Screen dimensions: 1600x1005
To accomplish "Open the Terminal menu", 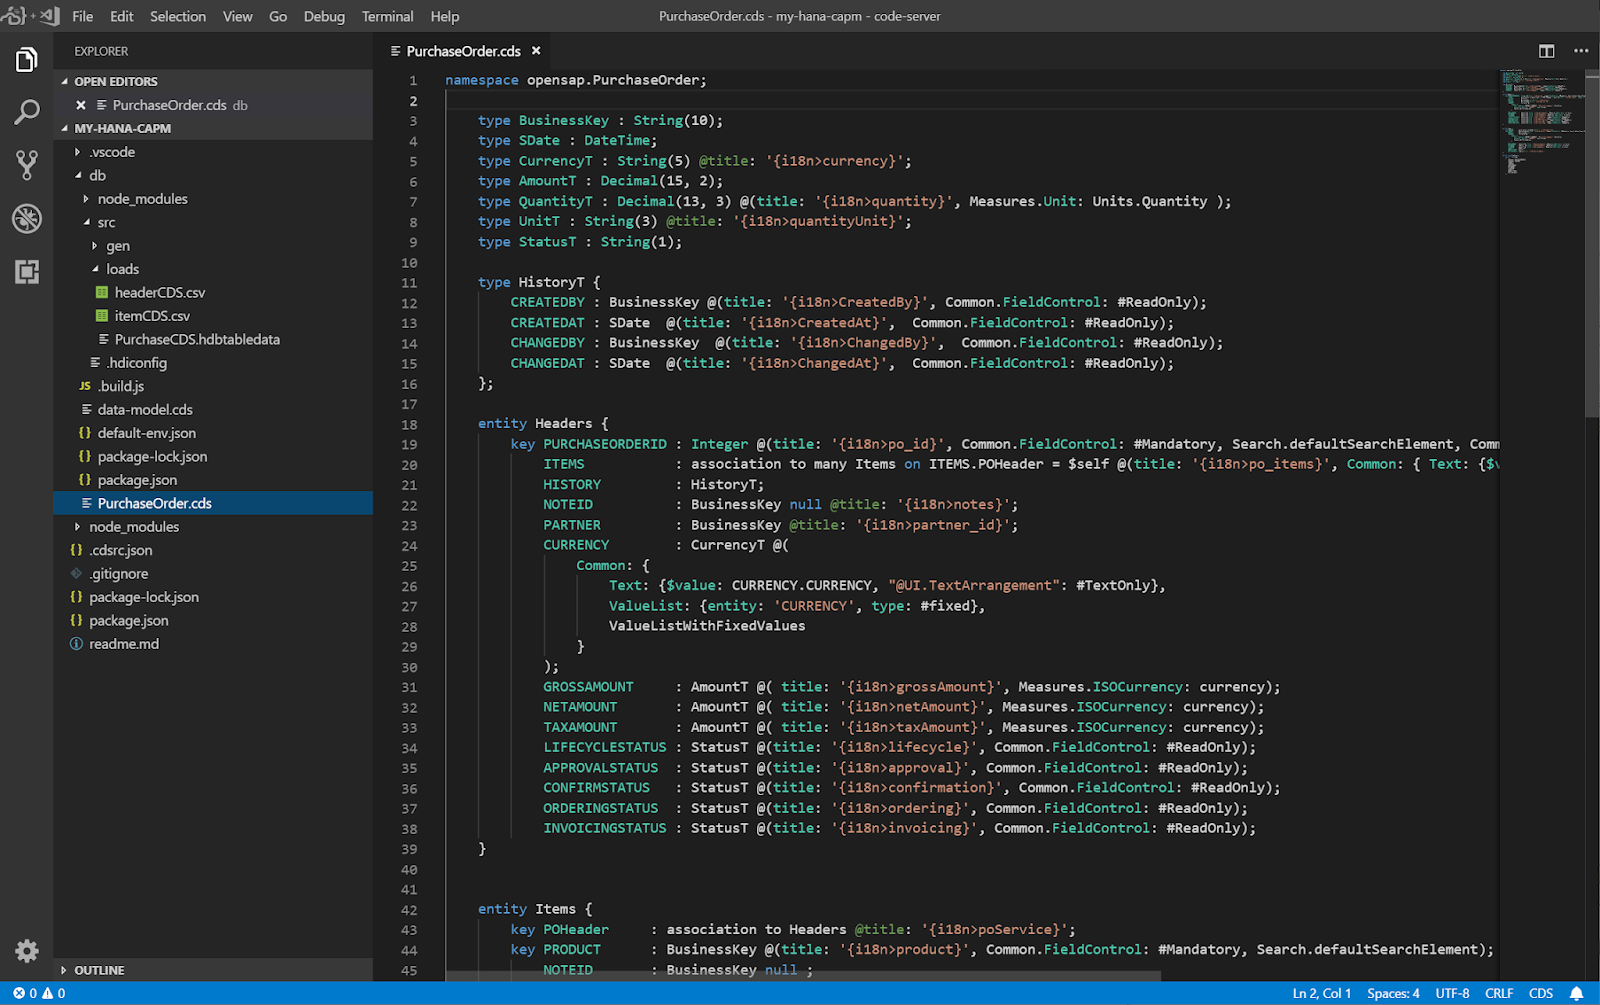I will (387, 16).
